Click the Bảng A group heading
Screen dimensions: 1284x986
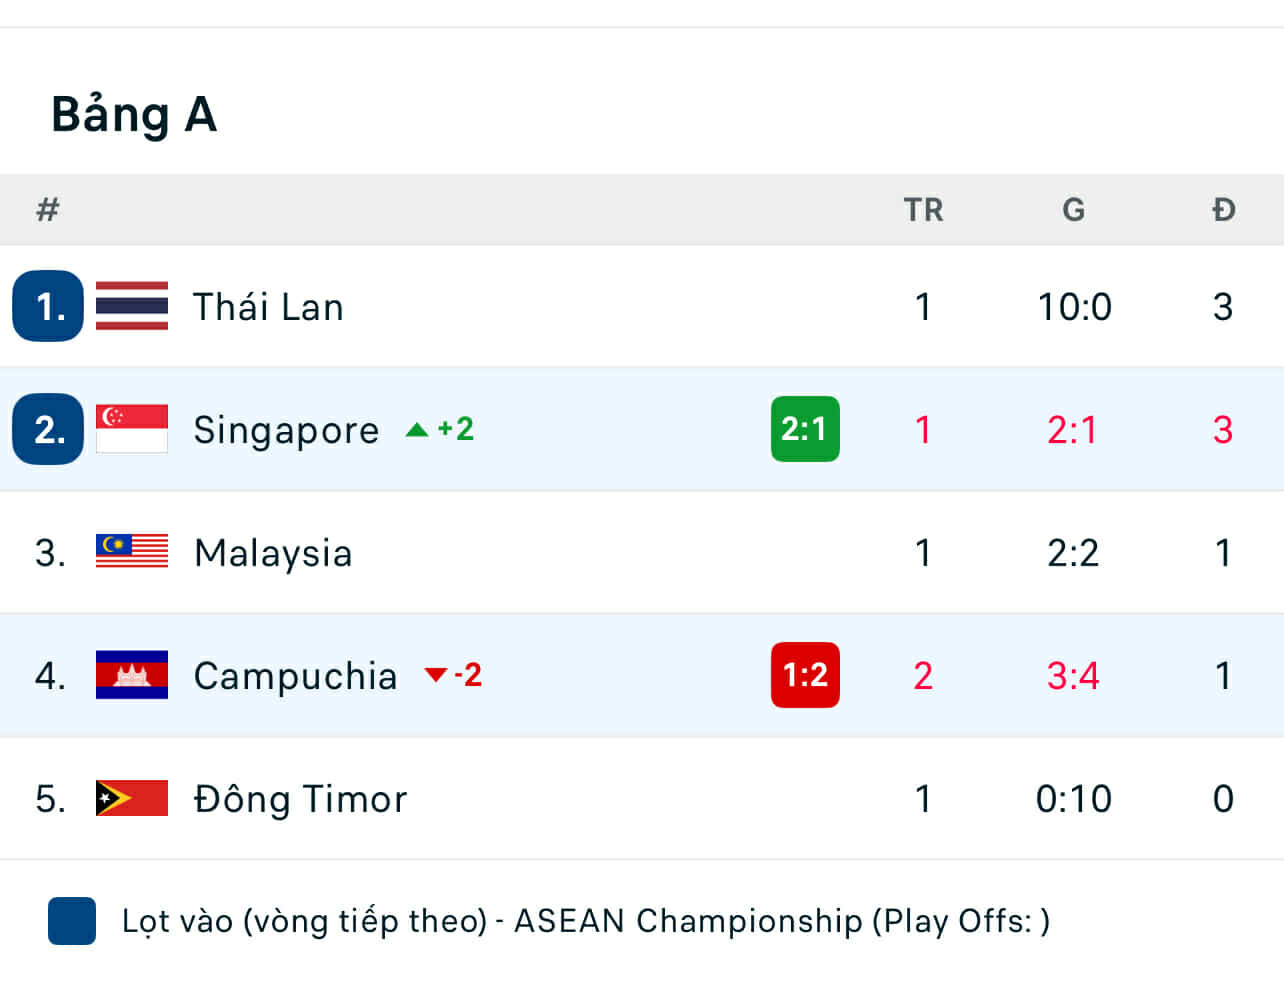(134, 114)
